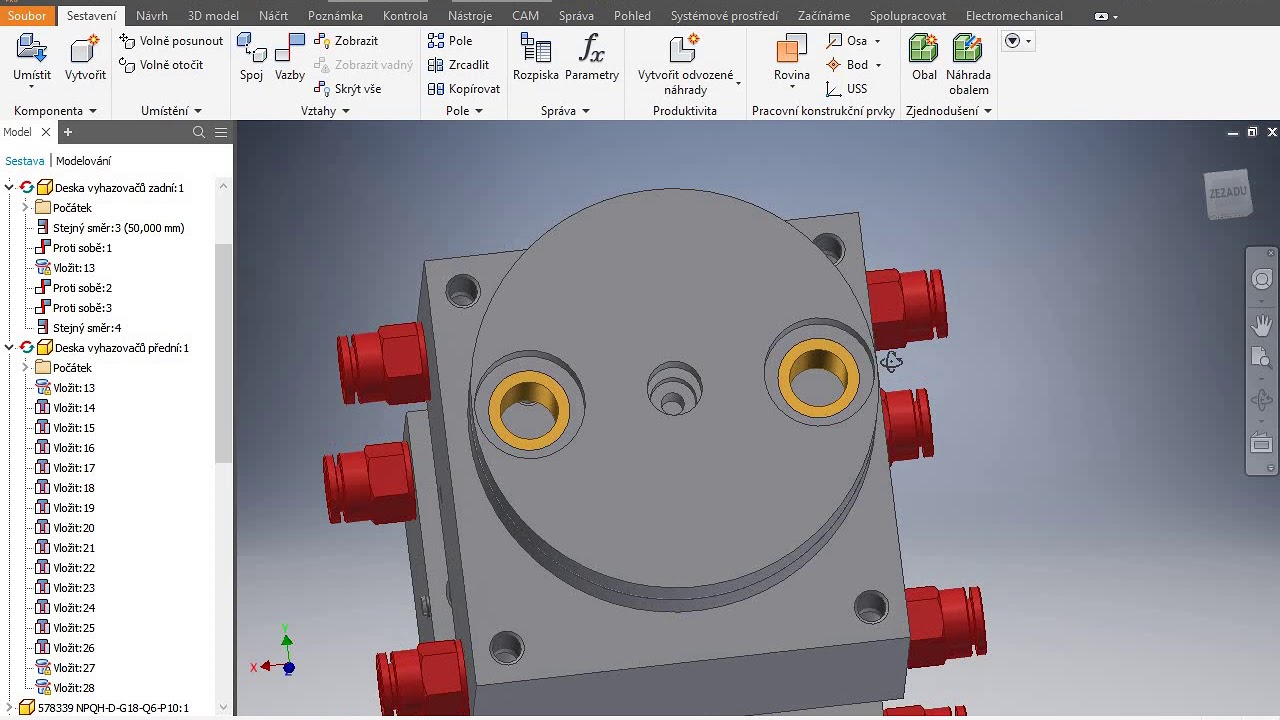Open the Osa dropdown arrow
Screen dimensions: 1280x720
pos(878,41)
